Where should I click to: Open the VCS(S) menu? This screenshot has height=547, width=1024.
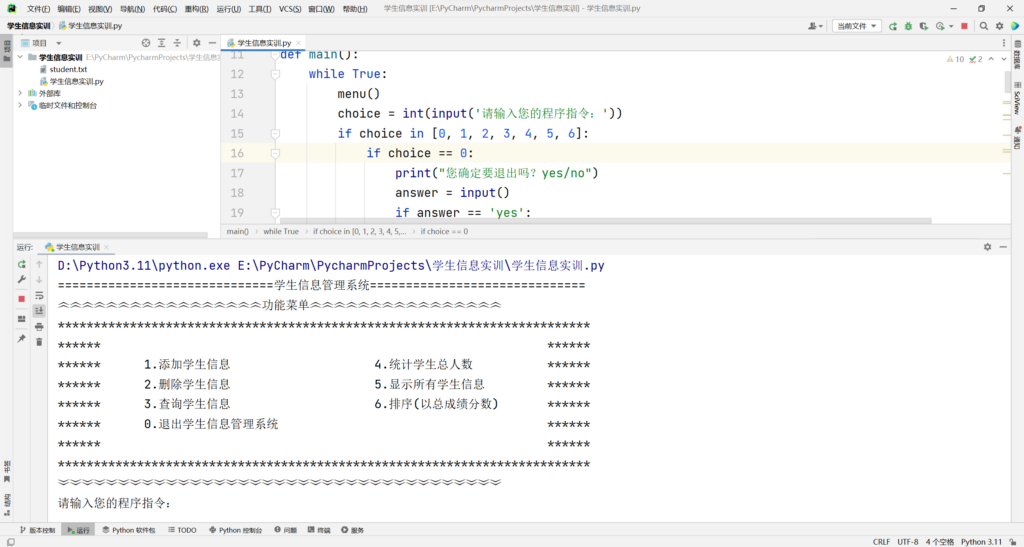(290, 9)
